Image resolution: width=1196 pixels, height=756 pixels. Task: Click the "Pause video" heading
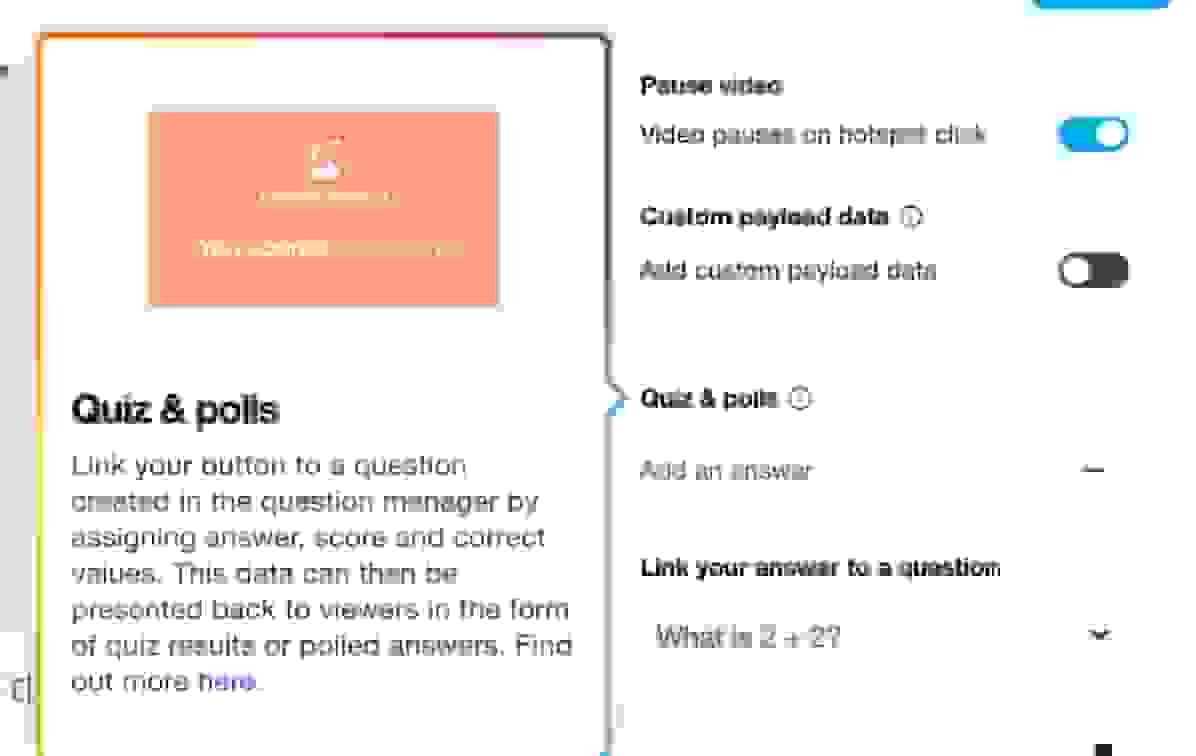pyautogui.click(x=710, y=86)
